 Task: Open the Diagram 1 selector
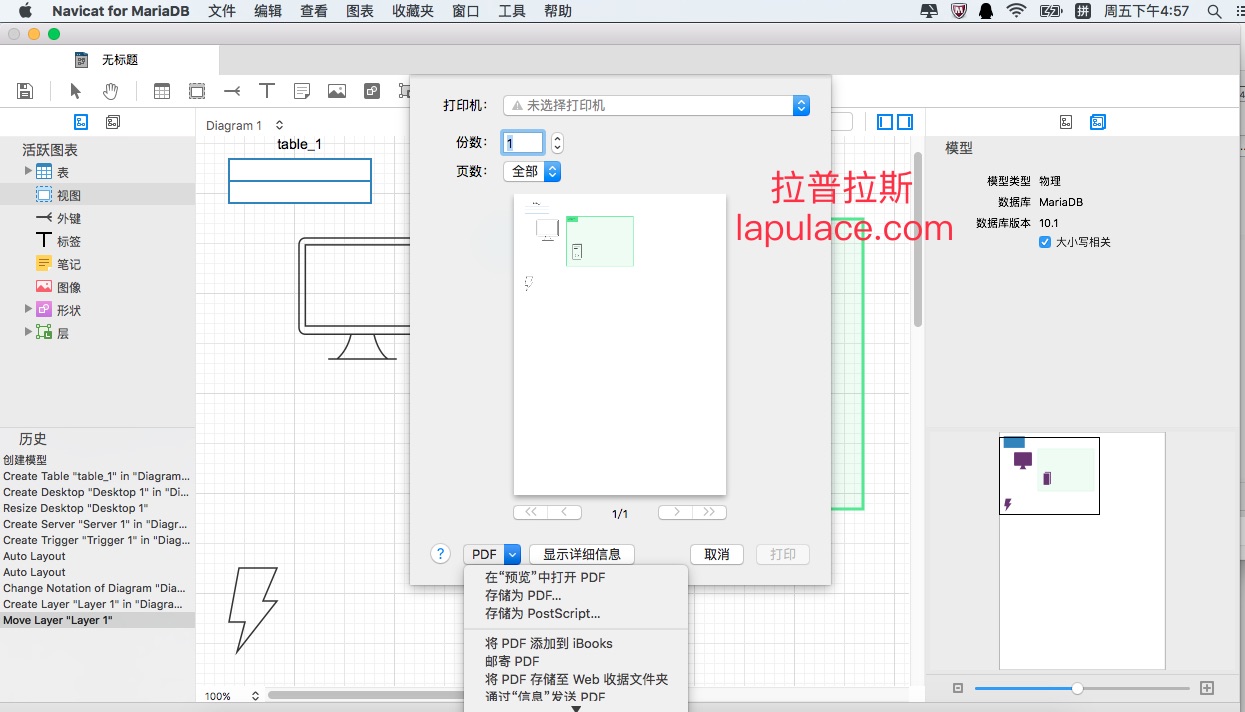pos(245,125)
